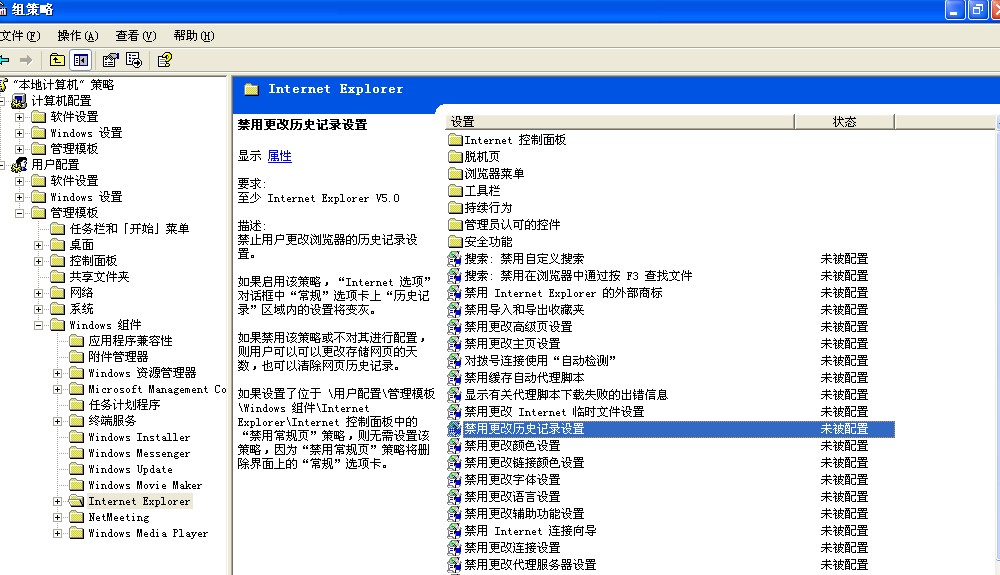Select policy 禁用更改链接颜色设置
This screenshot has height=575, width=1000.
(x=524, y=463)
